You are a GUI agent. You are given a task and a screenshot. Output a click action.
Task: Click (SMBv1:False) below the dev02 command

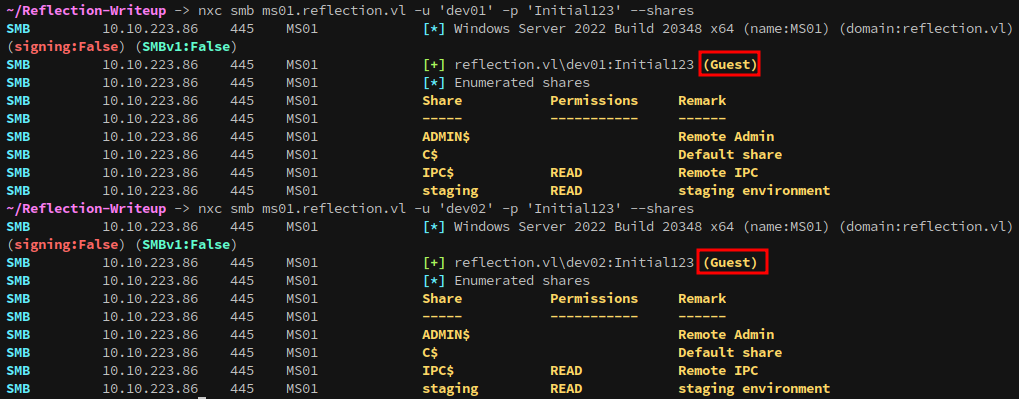(x=186, y=245)
